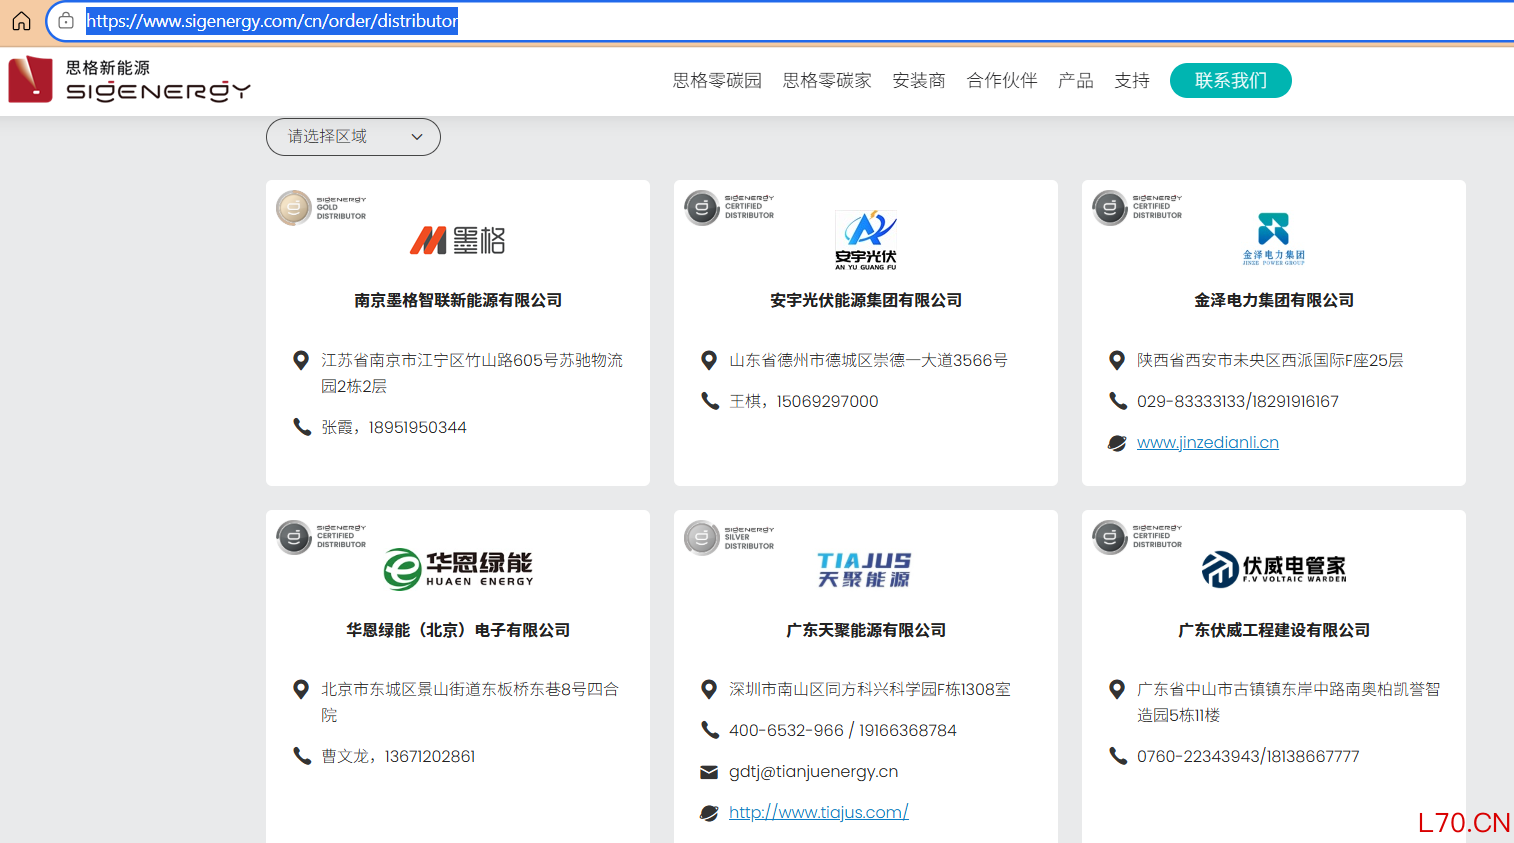Viewport: 1514px width, 843px height.
Task: Click the browser address bar
Action: point(270,20)
